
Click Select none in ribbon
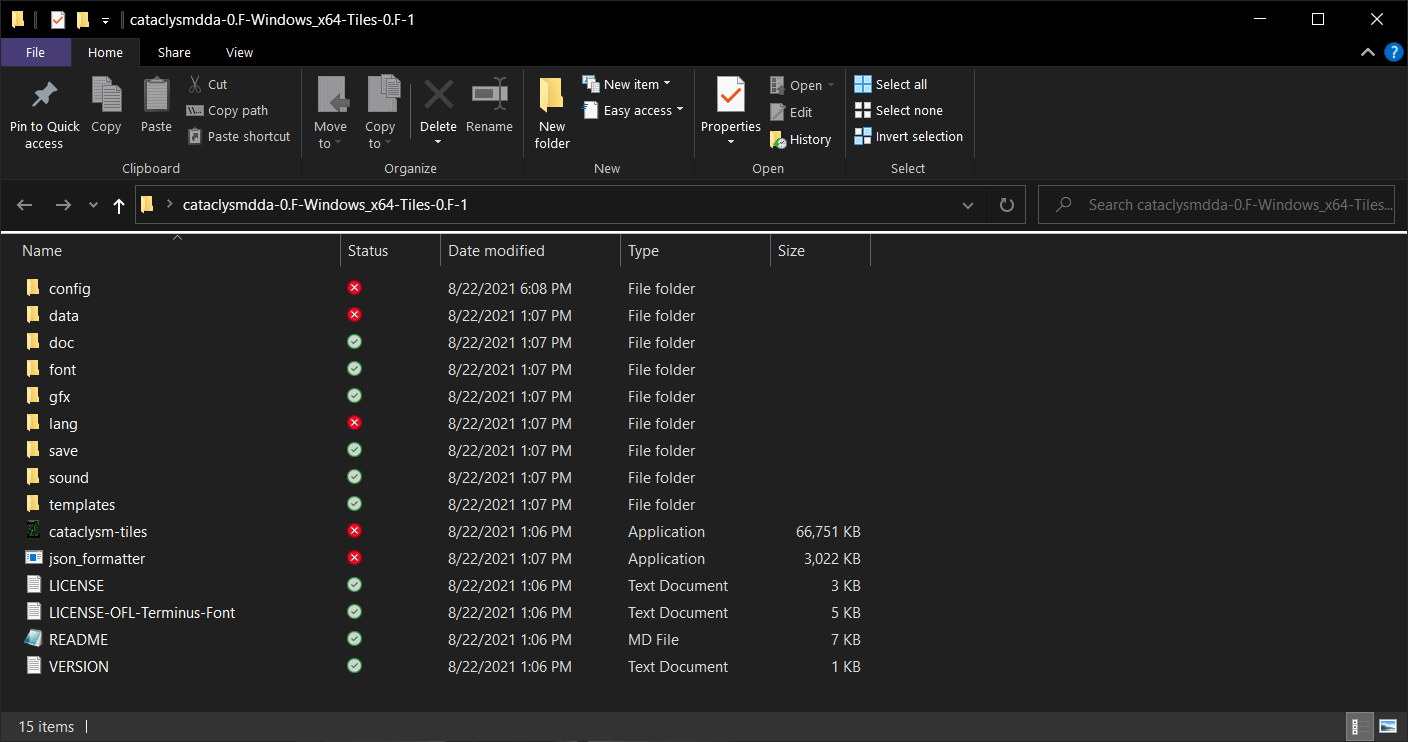(899, 111)
